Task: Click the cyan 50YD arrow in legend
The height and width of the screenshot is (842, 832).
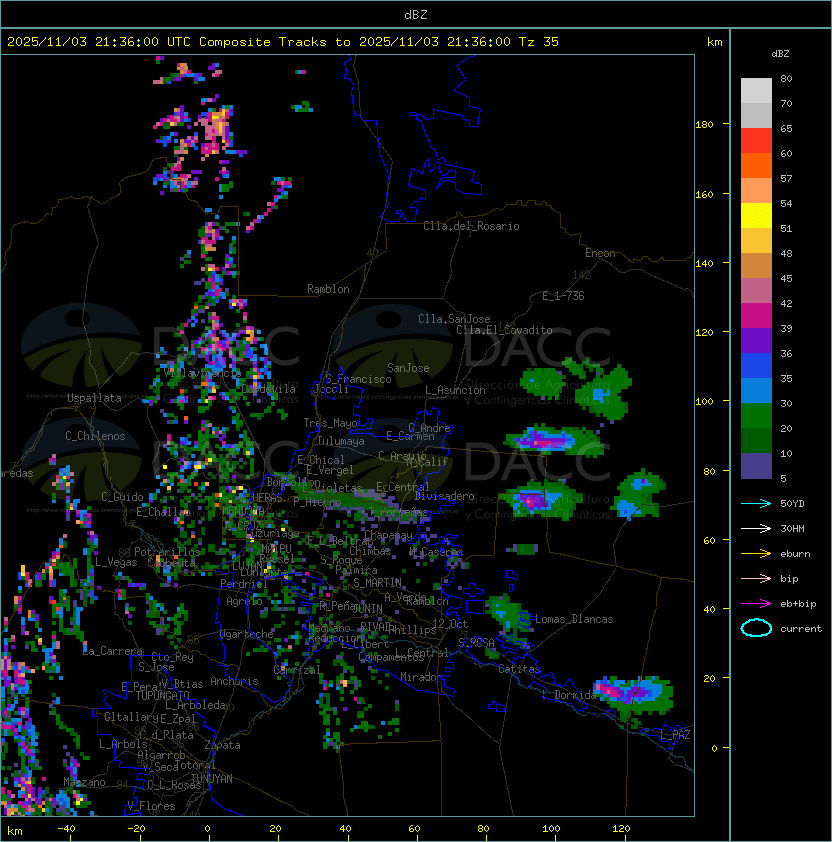Action: (x=756, y=503)
